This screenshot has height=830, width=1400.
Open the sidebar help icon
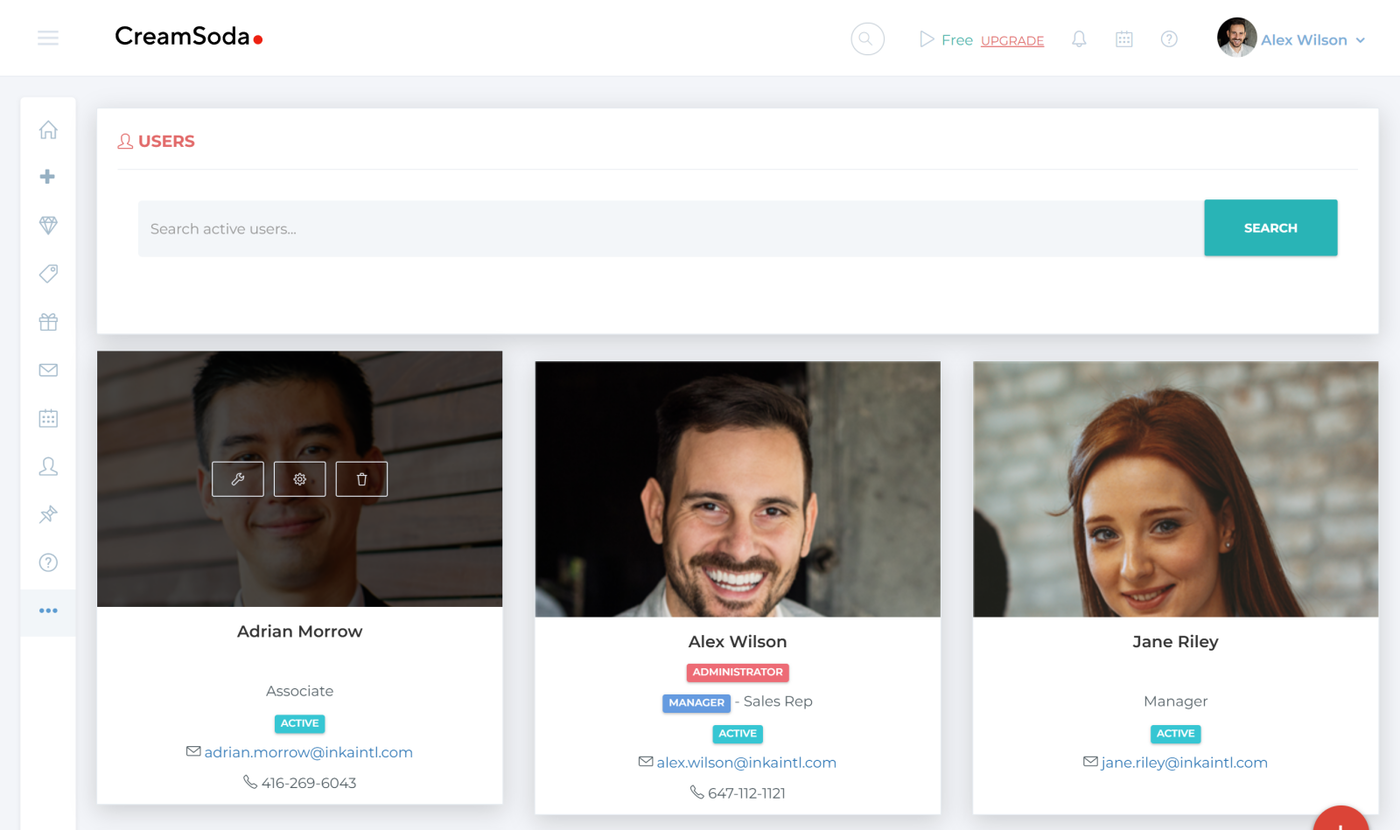click(x=48, y=562)
